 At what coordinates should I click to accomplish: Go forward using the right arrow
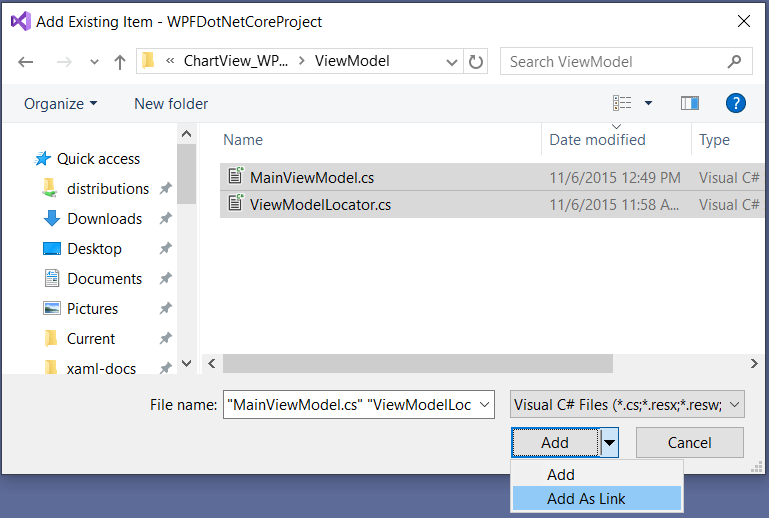(64, 62)
